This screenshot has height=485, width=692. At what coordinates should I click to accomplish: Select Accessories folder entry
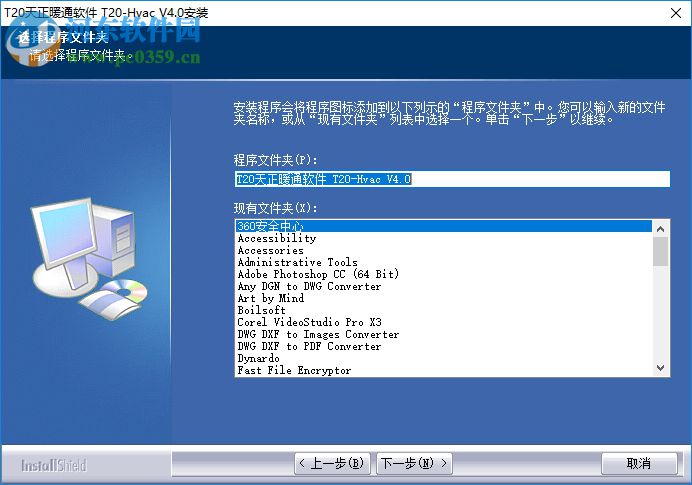(444, 250)
